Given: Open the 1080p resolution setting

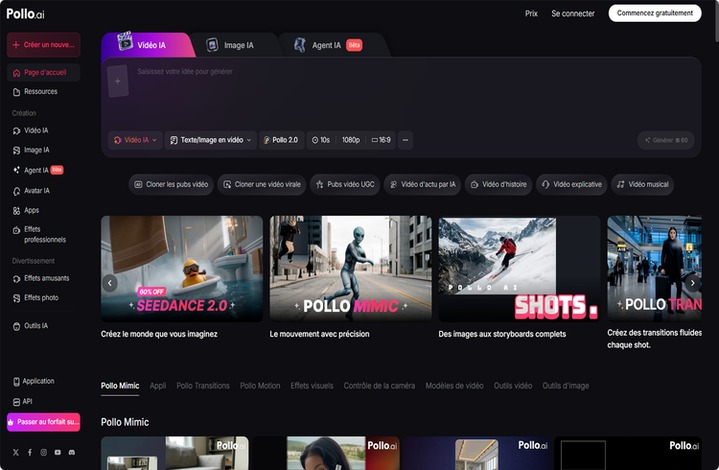Looking at the screenshot, I should [x=351, y=140].
